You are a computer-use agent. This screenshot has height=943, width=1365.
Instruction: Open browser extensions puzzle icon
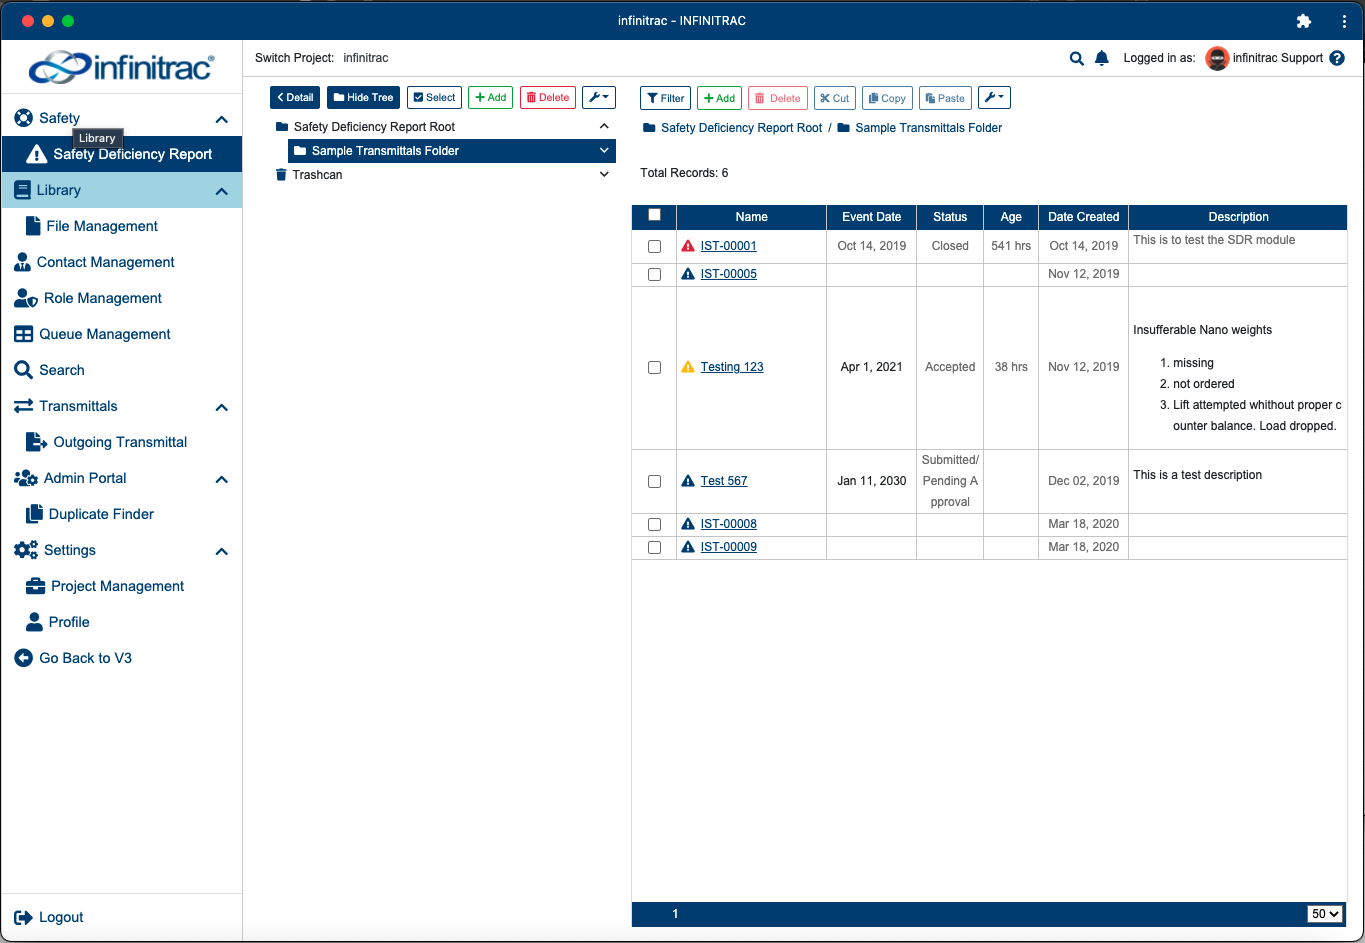click(1304, 21)
